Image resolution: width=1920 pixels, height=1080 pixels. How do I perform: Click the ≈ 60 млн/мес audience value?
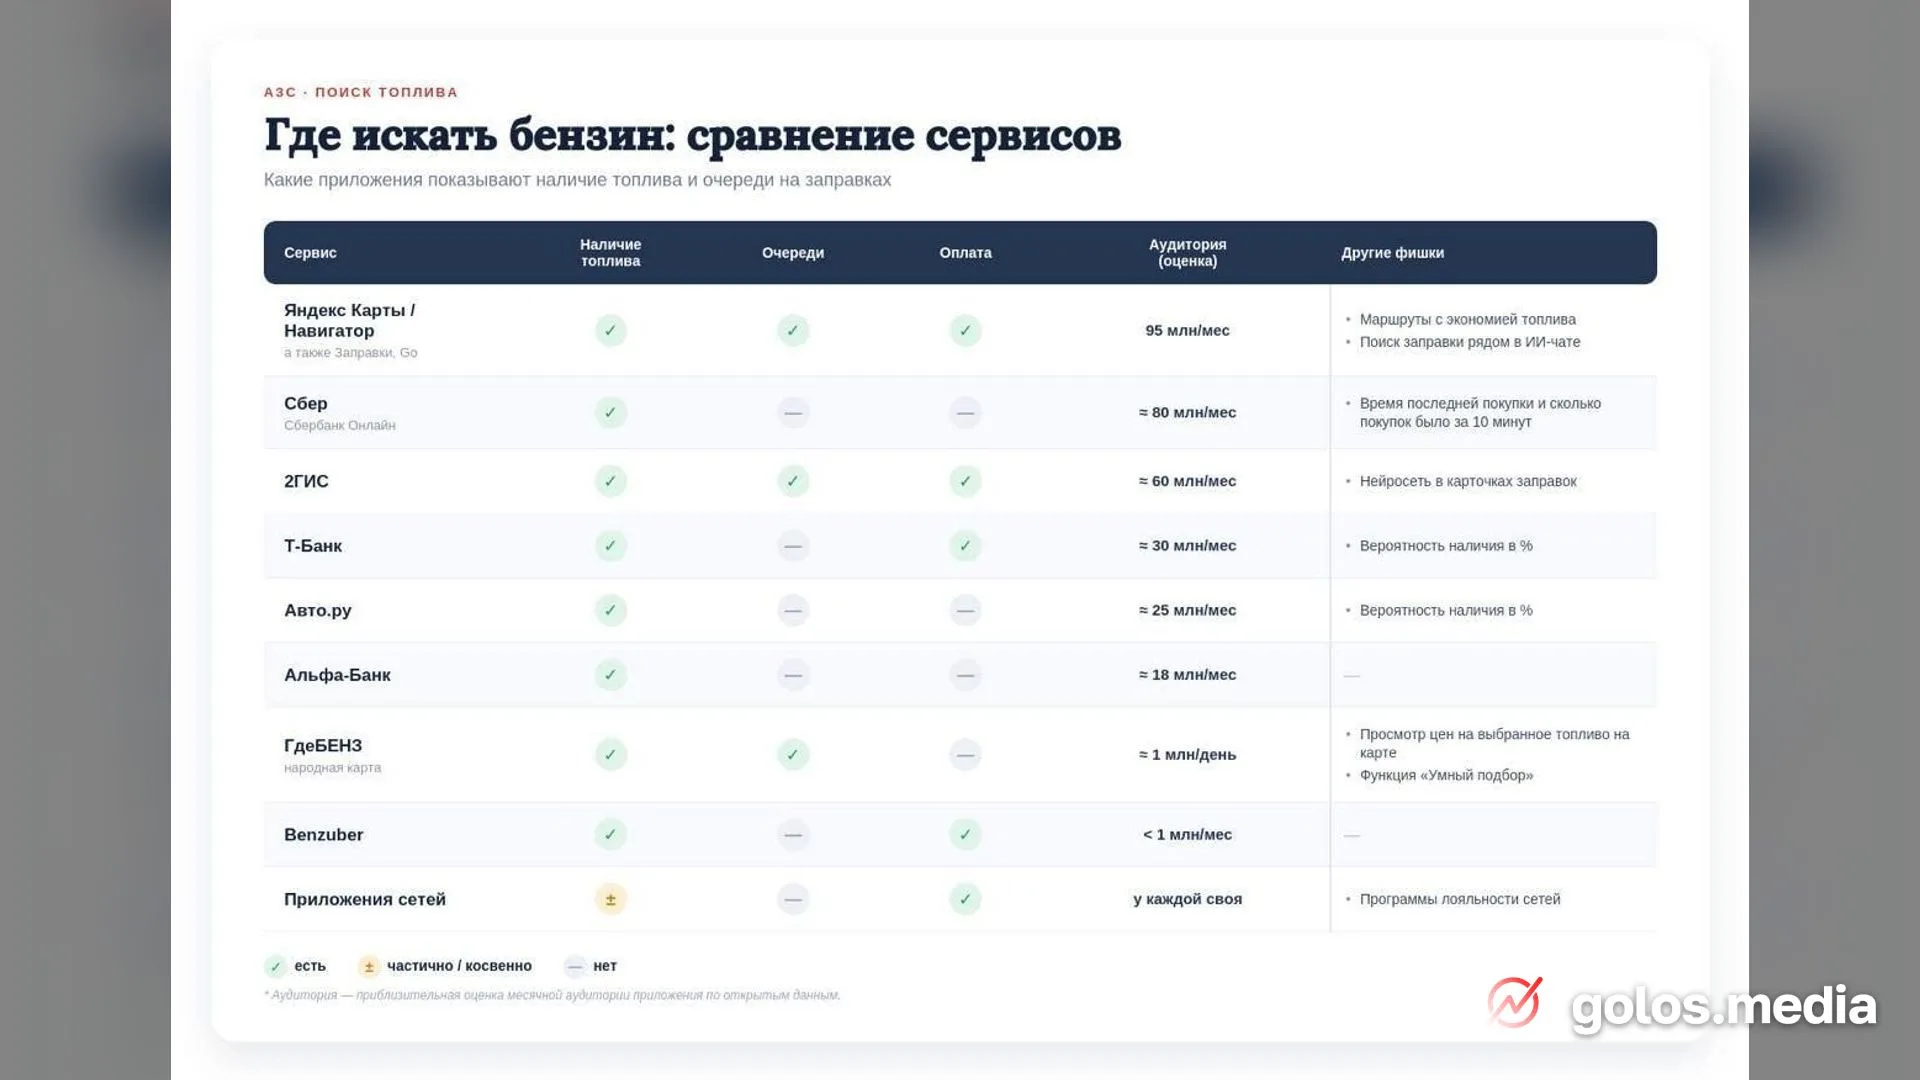click(1187, 481)
